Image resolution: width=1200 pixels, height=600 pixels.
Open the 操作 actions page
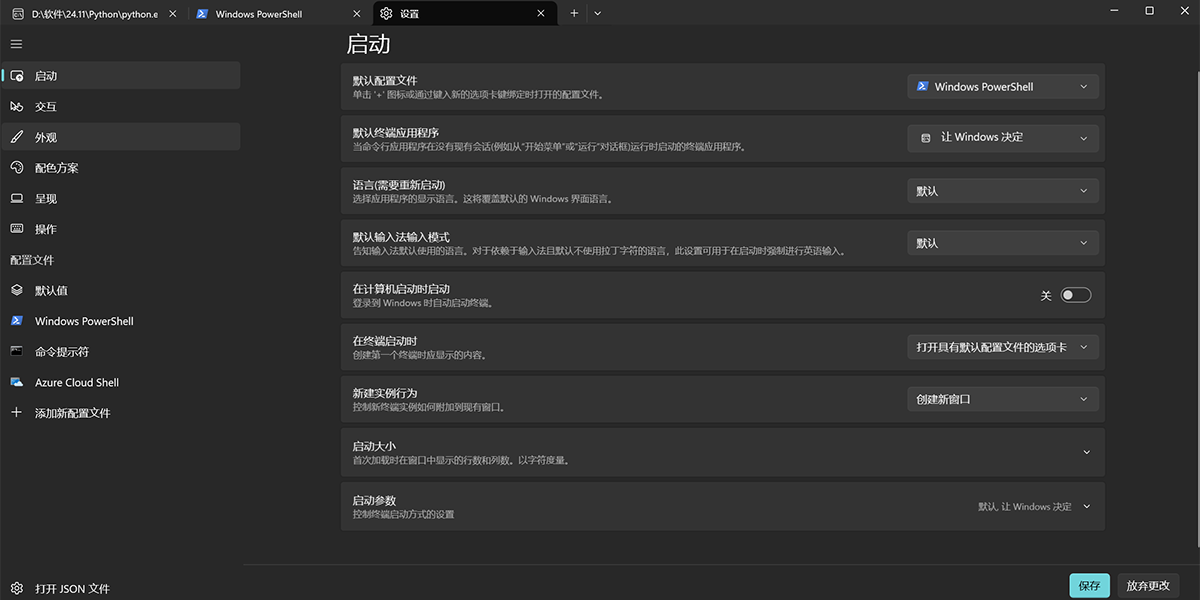coord(60,229)
